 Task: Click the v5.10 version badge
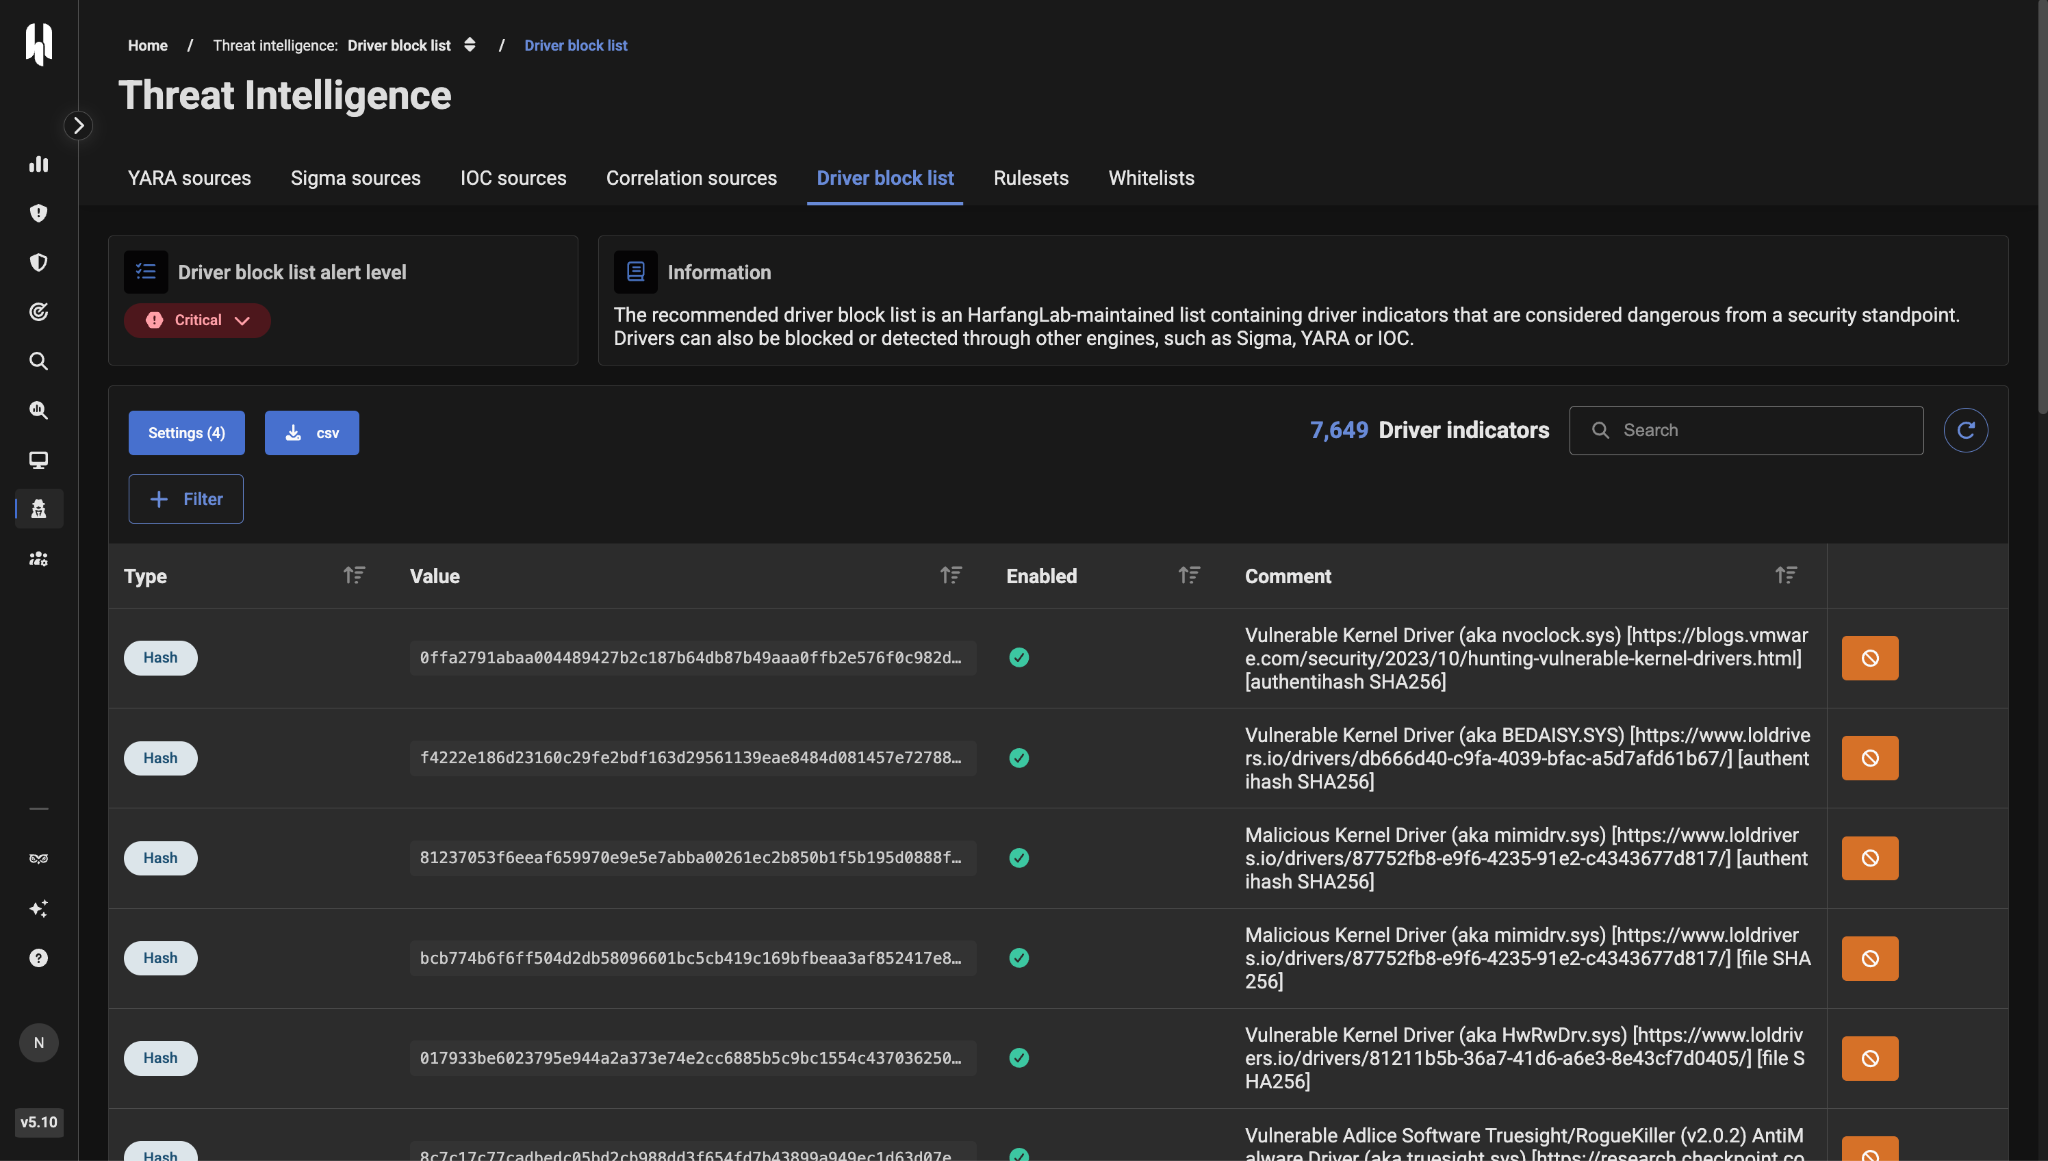[39, 1122]
